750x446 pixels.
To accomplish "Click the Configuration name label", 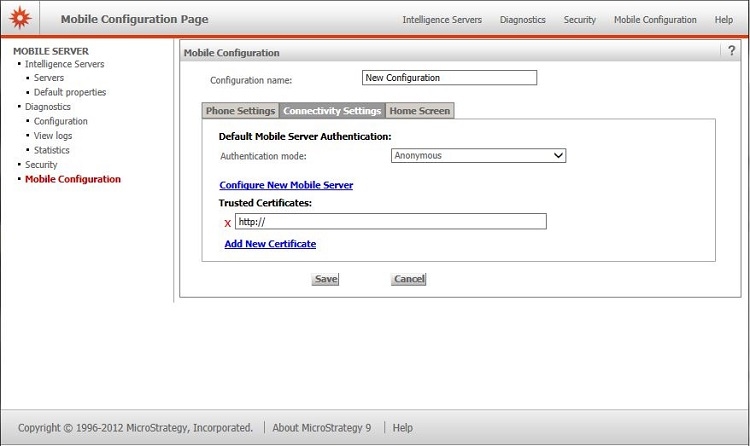I will (x=251, y=80).
